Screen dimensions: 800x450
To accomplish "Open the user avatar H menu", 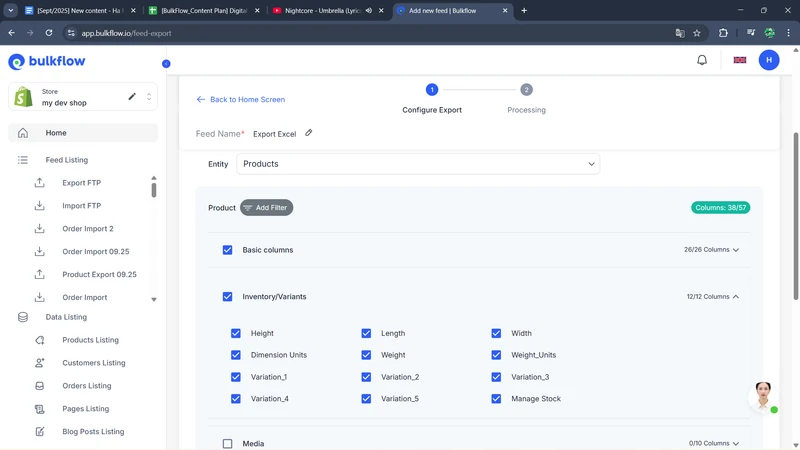I will (769, 60).
